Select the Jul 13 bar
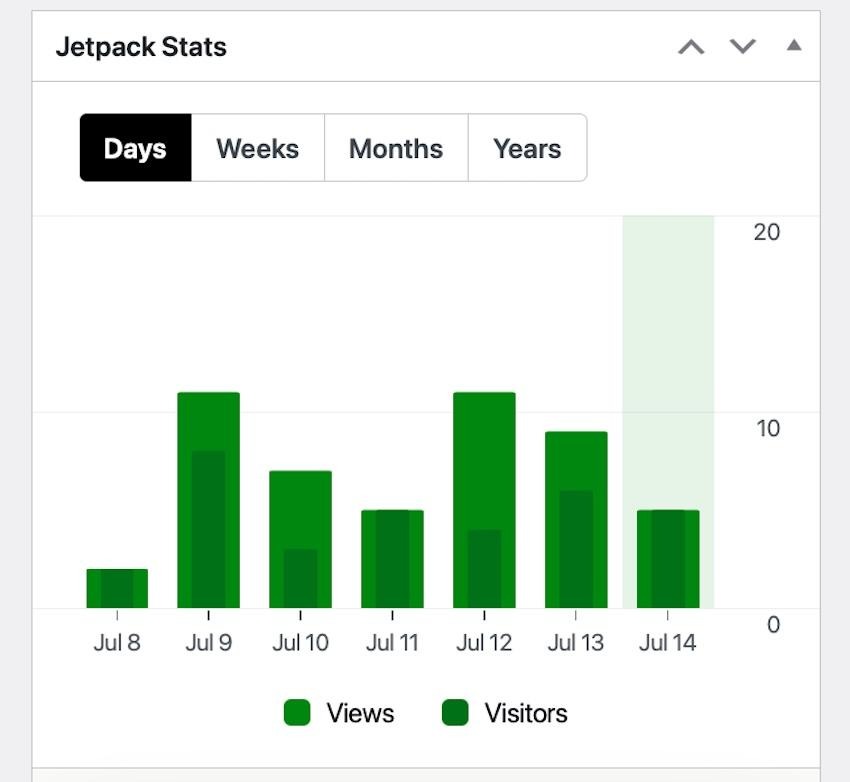This screenshot has height=782, width=850. (x=576, y=520)
